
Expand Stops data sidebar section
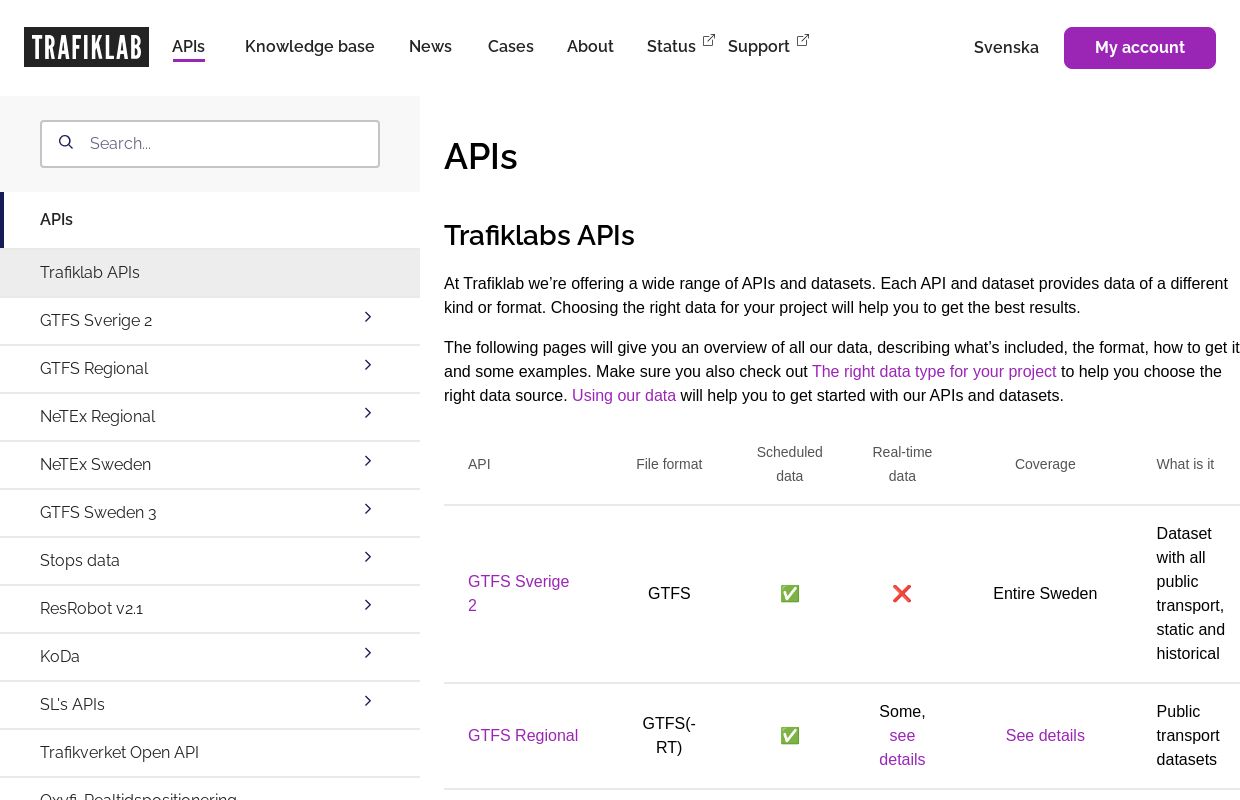[368, 557]
